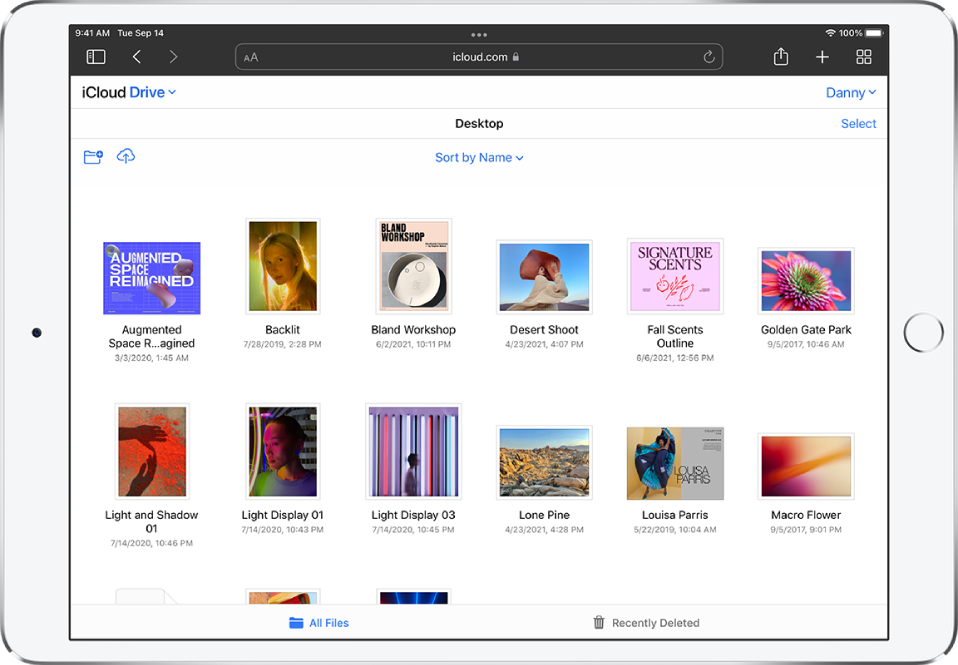This screenshot has width=958, height=665.
Task: Click the lock icon beside icloud.com
Action: point(516,56)
